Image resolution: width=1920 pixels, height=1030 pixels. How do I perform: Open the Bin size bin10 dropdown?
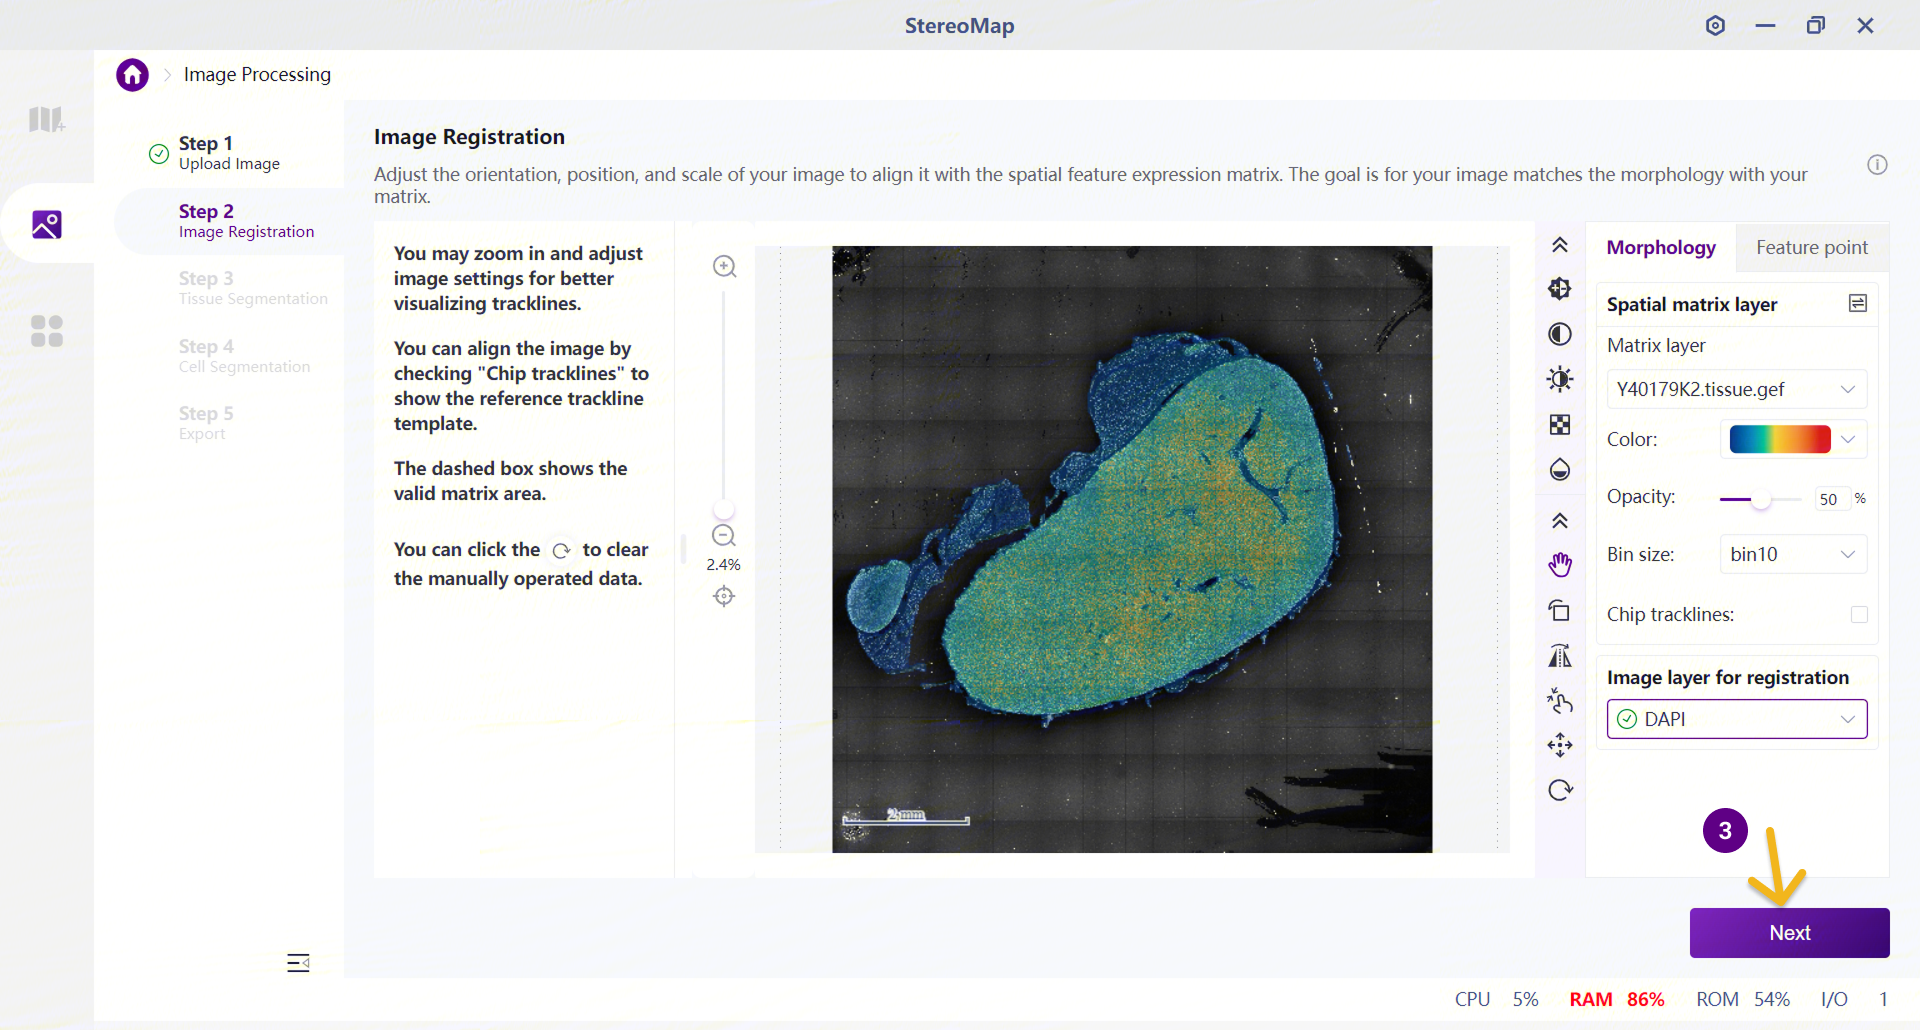(1794, 554)
